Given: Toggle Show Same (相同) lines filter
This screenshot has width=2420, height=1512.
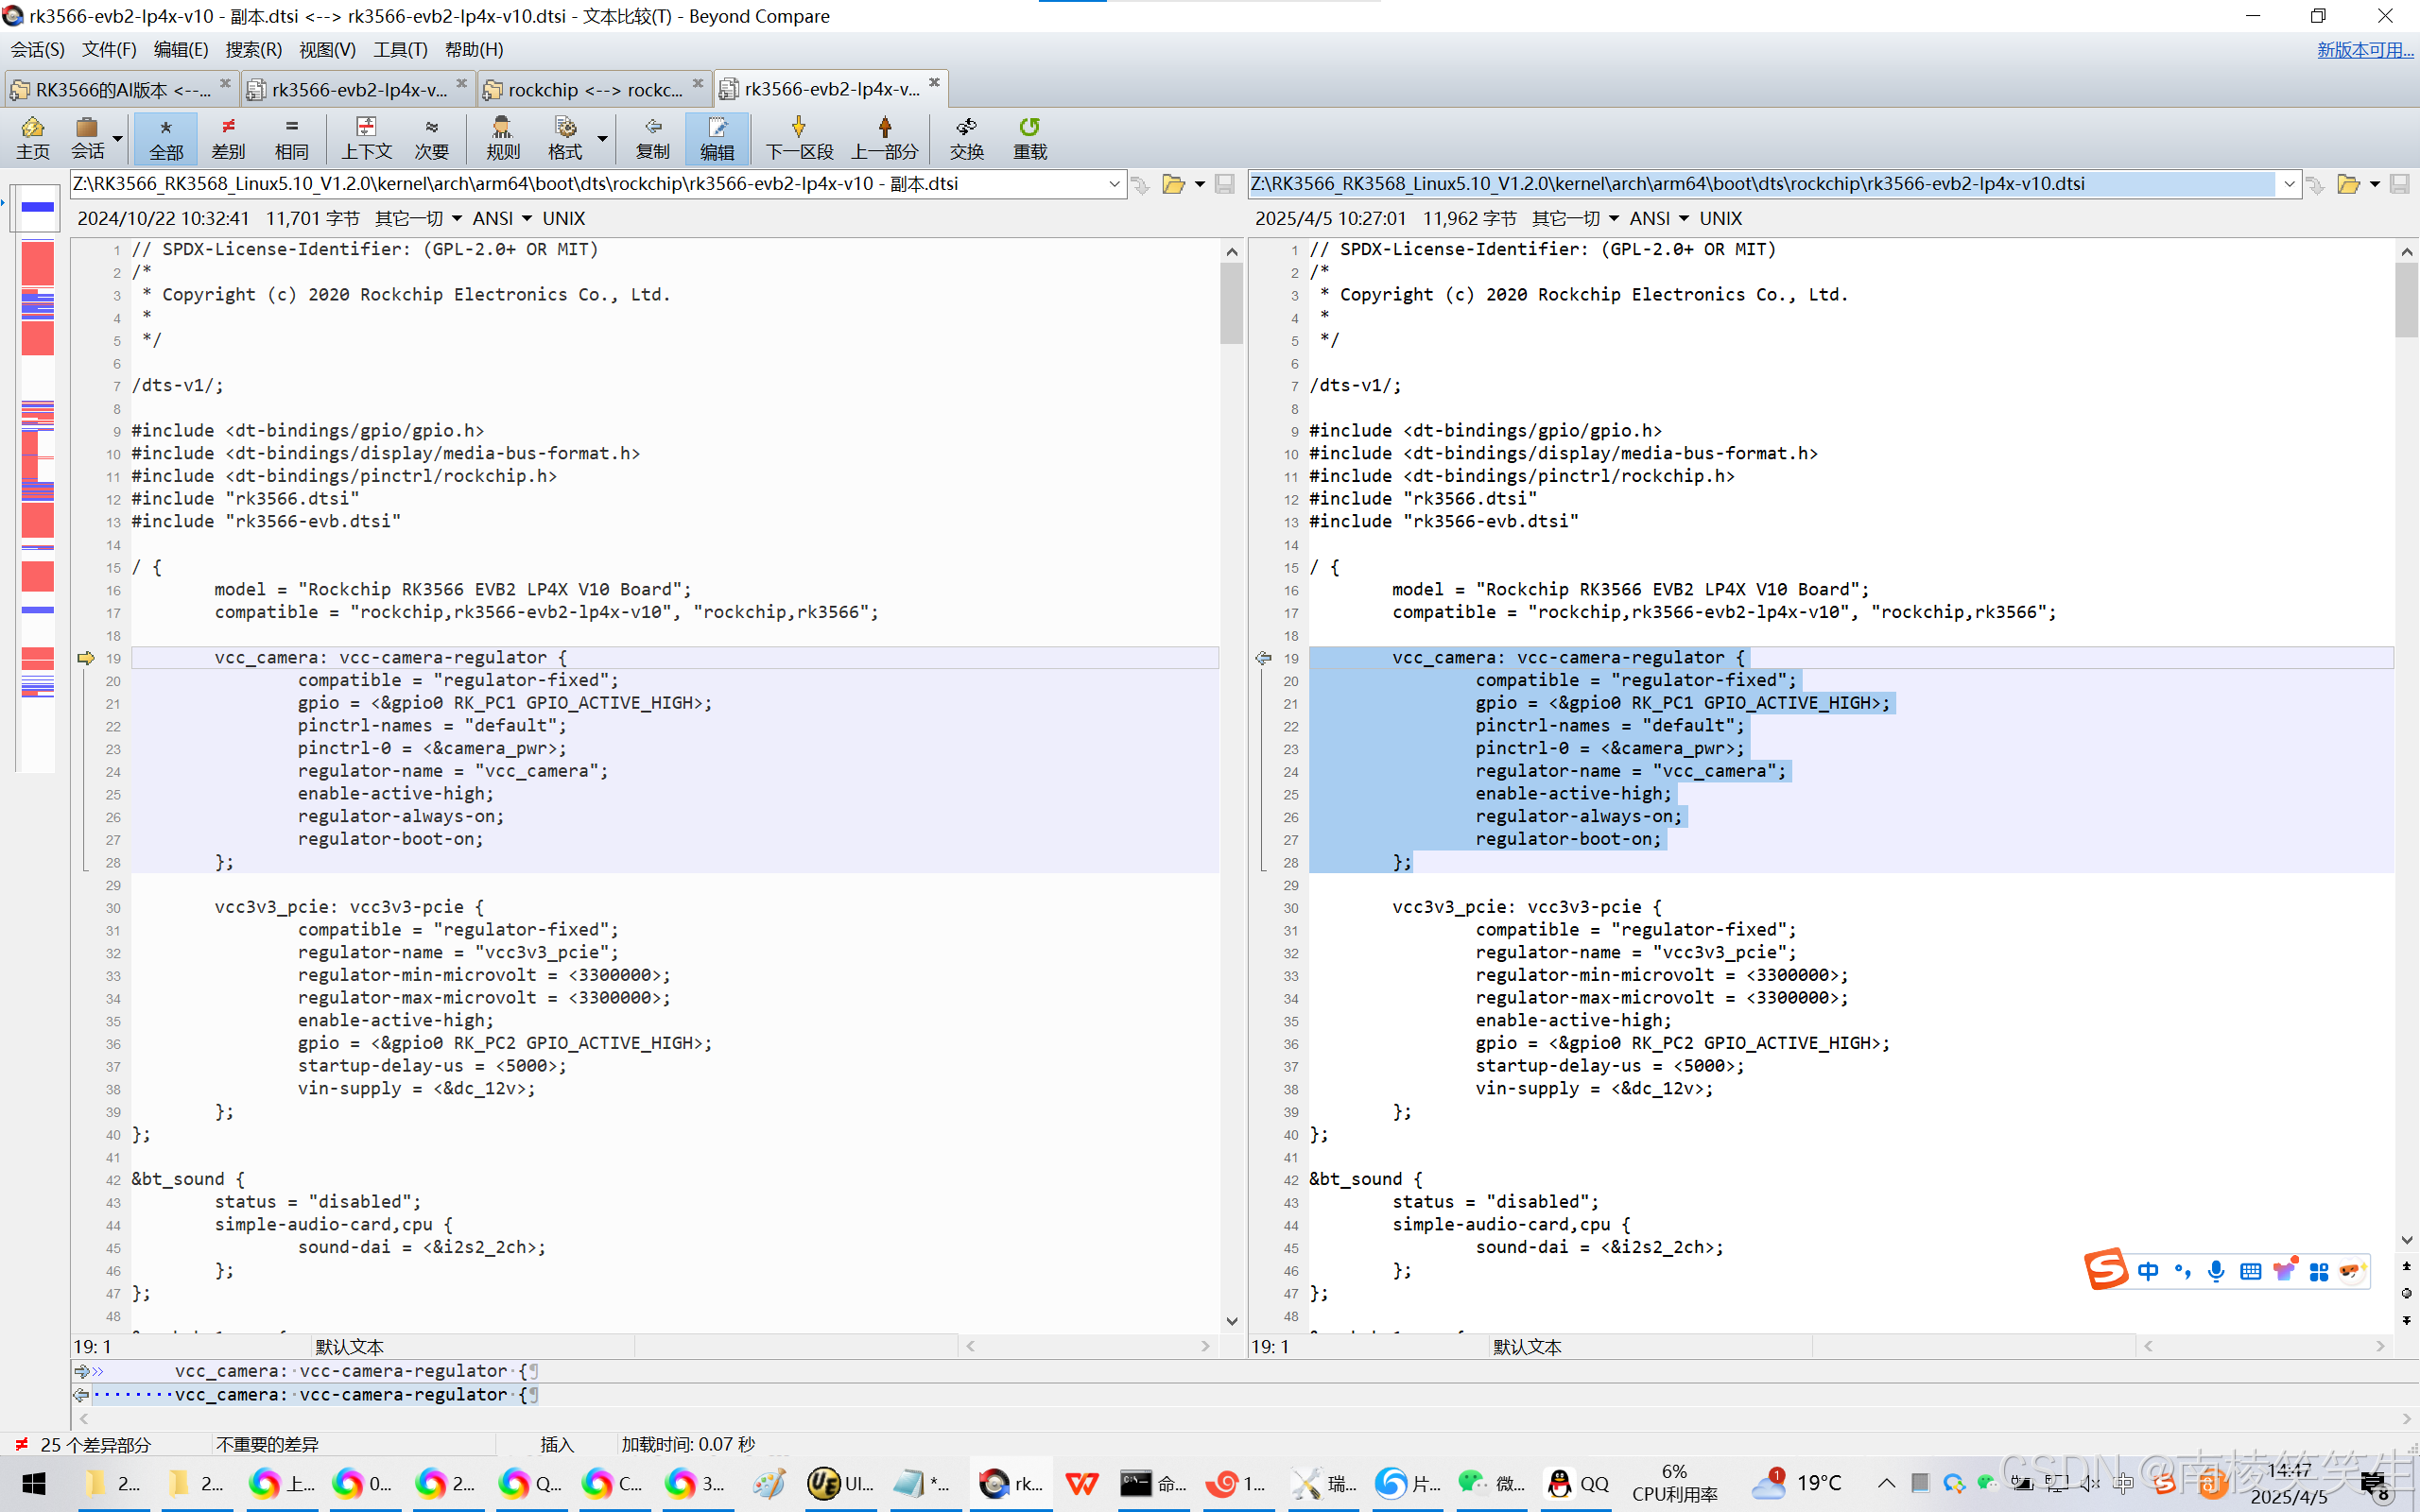Looking at the screenshot, I should point(291,137).
